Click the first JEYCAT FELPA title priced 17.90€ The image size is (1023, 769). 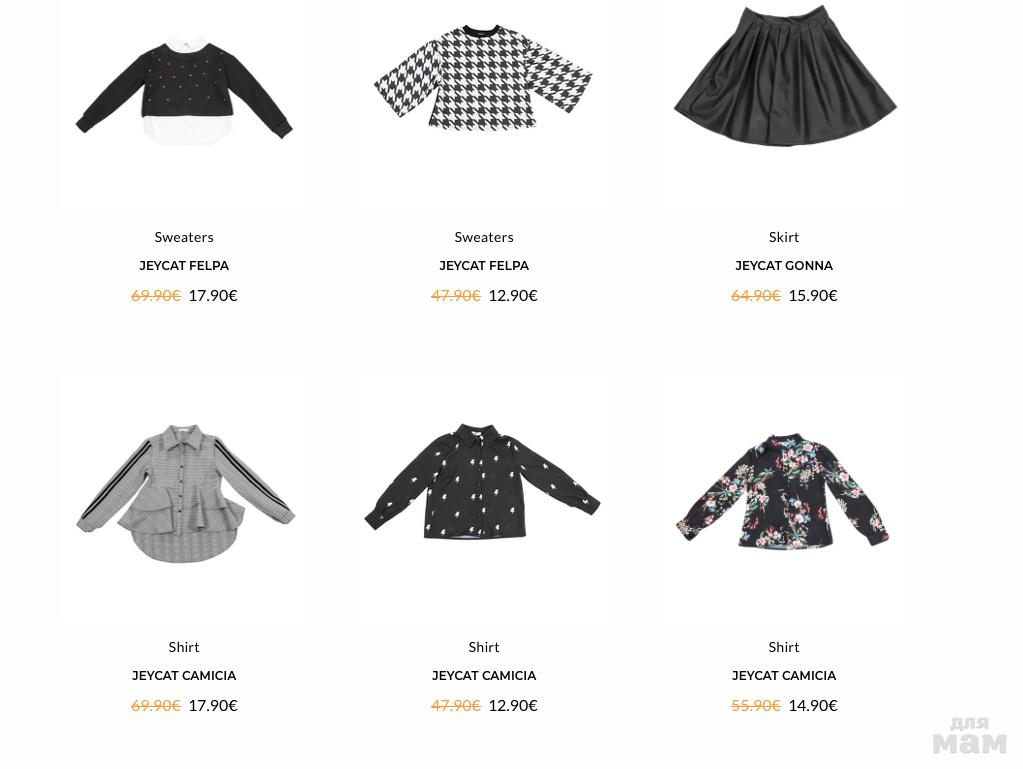[x=184, y=265]
